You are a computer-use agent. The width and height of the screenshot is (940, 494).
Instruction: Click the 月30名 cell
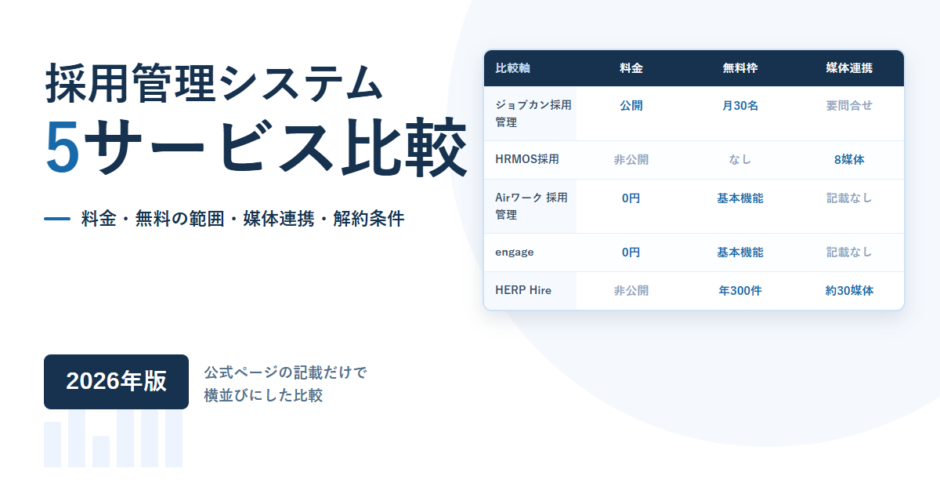click(740, 106)
